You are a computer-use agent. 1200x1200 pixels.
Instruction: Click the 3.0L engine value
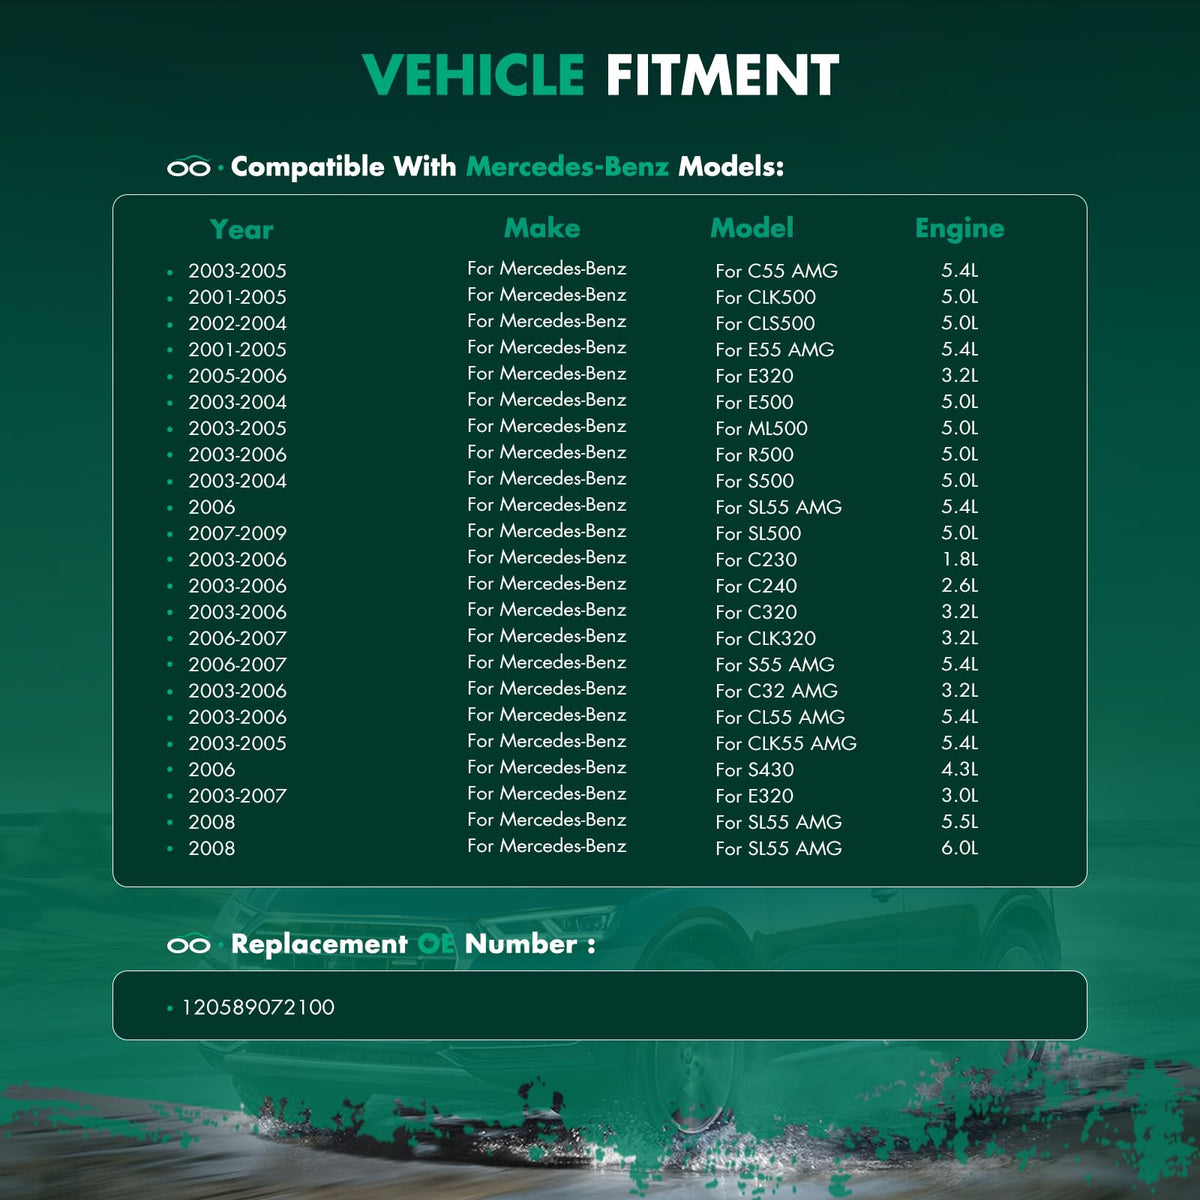[x=960, y=795]
